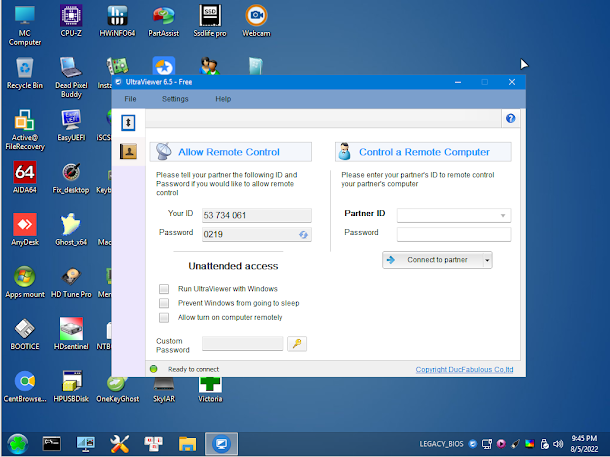Viewport: 610px width, 457px height.
Task: Select the remote control sidebar arrows icon
Action: [128, 122]
